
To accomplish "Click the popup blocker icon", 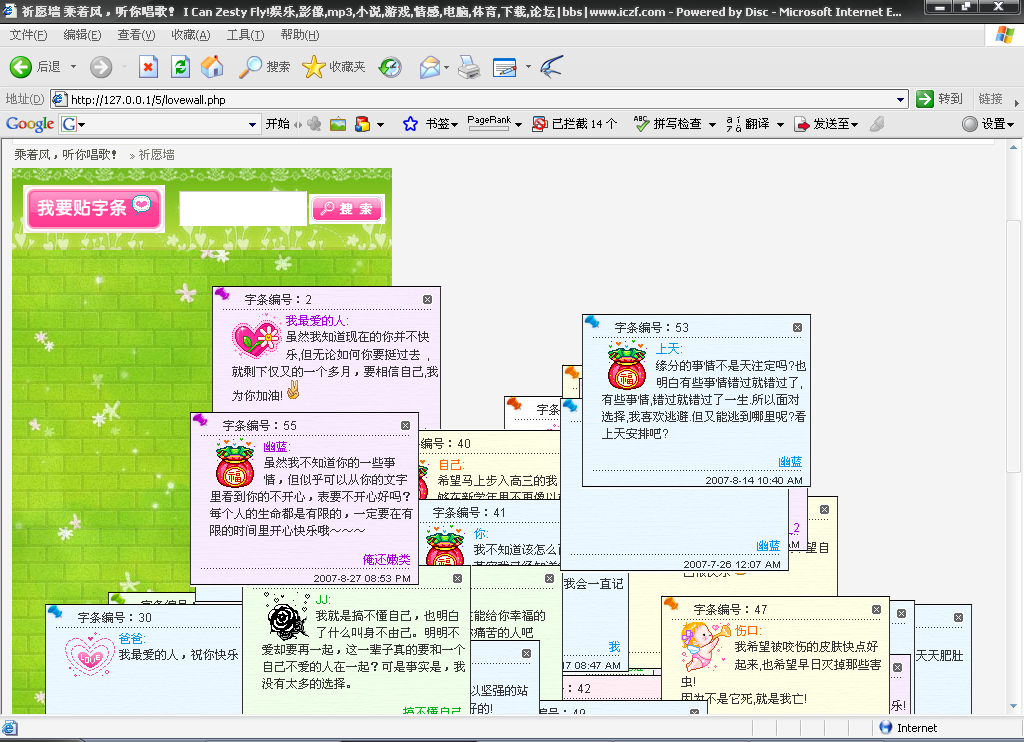I will point(539,123).
